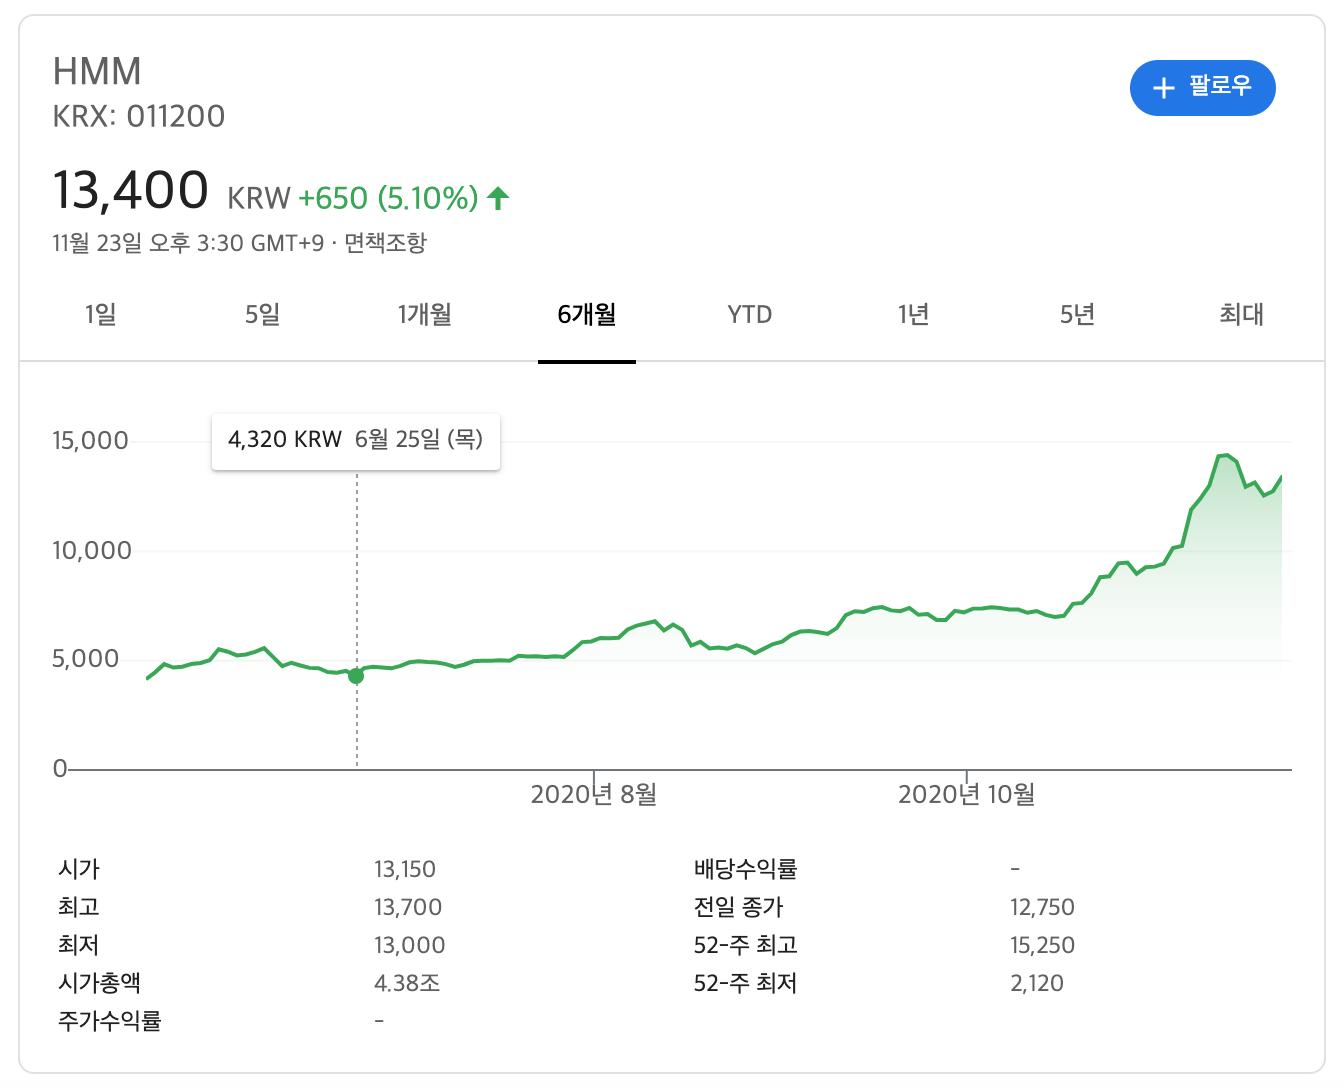Select the 6개월 chart tab
The width and height of the screenshot is (1344, 1088).
587,315
